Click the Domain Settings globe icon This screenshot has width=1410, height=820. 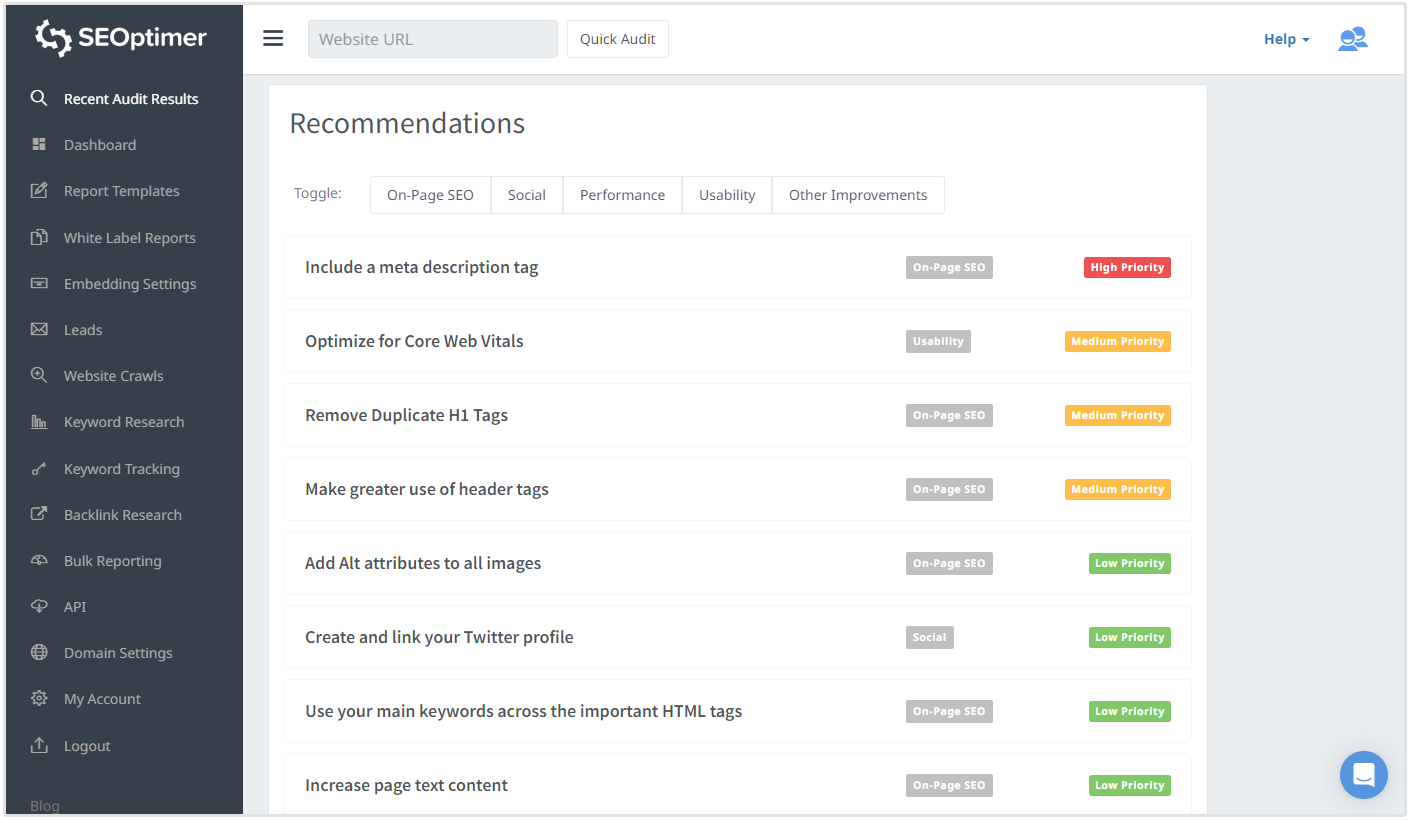(x=39, y=653)
